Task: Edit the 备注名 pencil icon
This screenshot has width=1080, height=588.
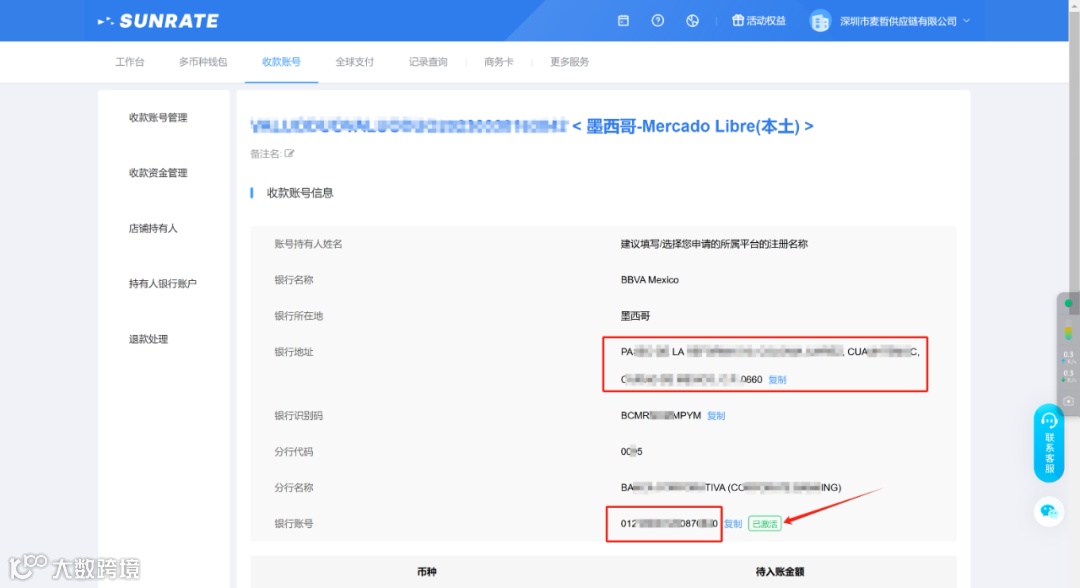Action: pos(289,154)
